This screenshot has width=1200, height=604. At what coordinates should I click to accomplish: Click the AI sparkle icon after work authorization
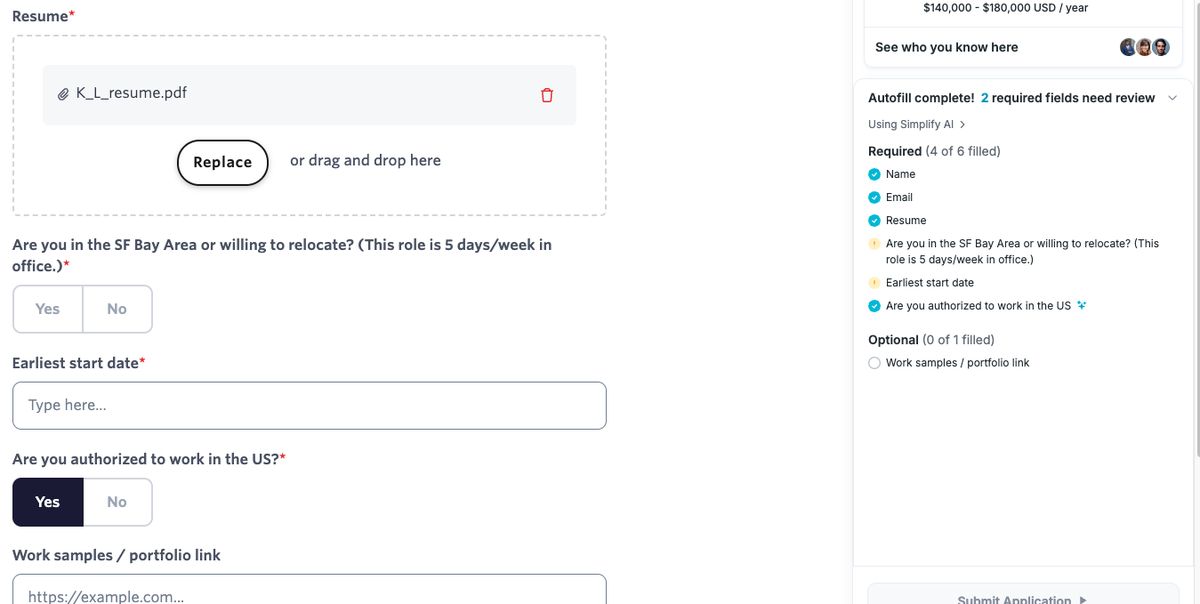click(x=1081, y=306)
